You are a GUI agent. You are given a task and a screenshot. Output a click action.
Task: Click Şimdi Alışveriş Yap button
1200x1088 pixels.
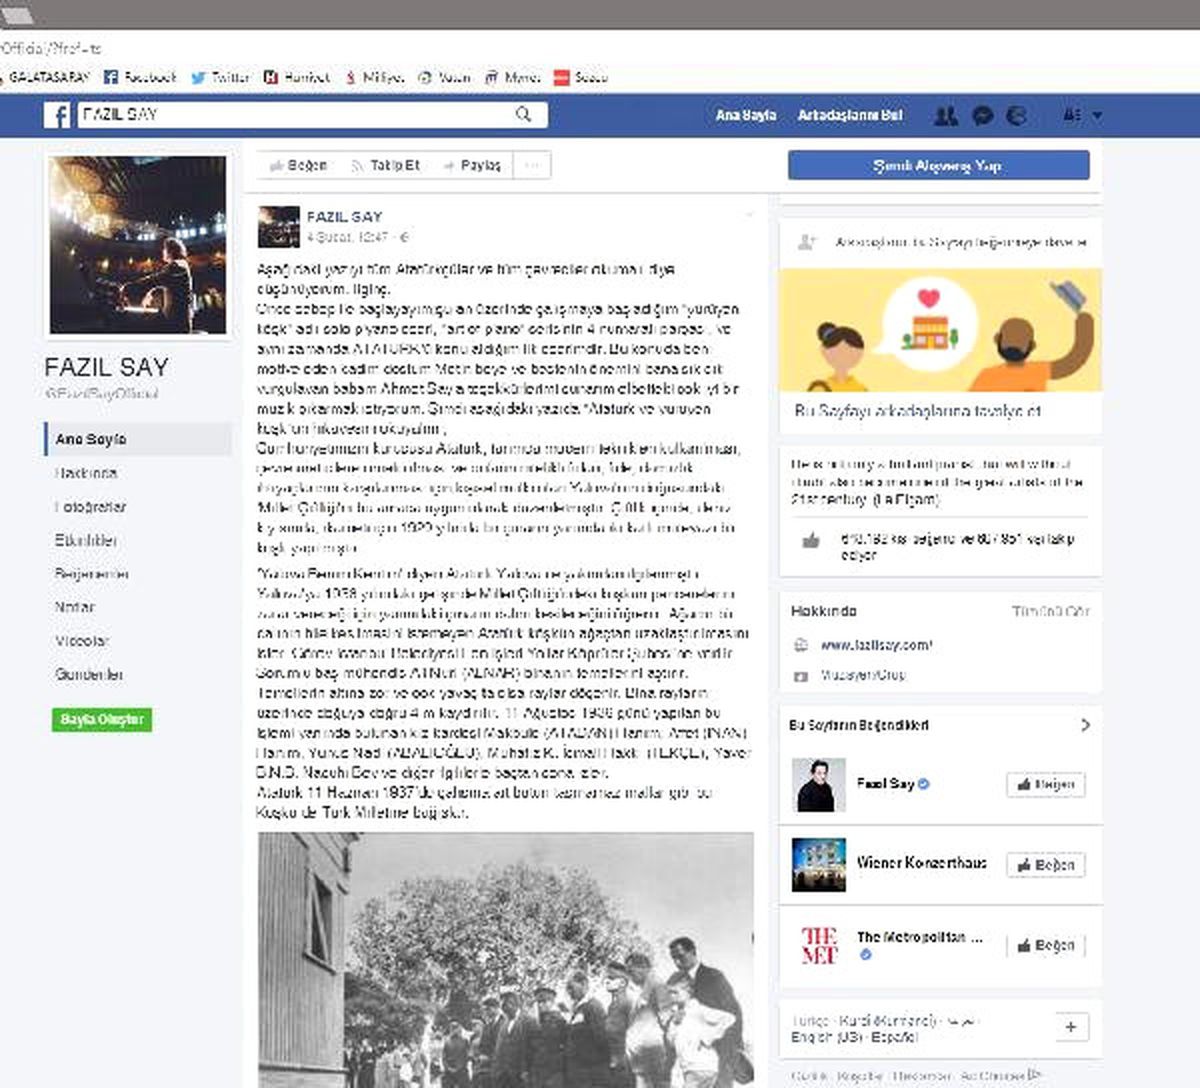click(x=938, y=166)
